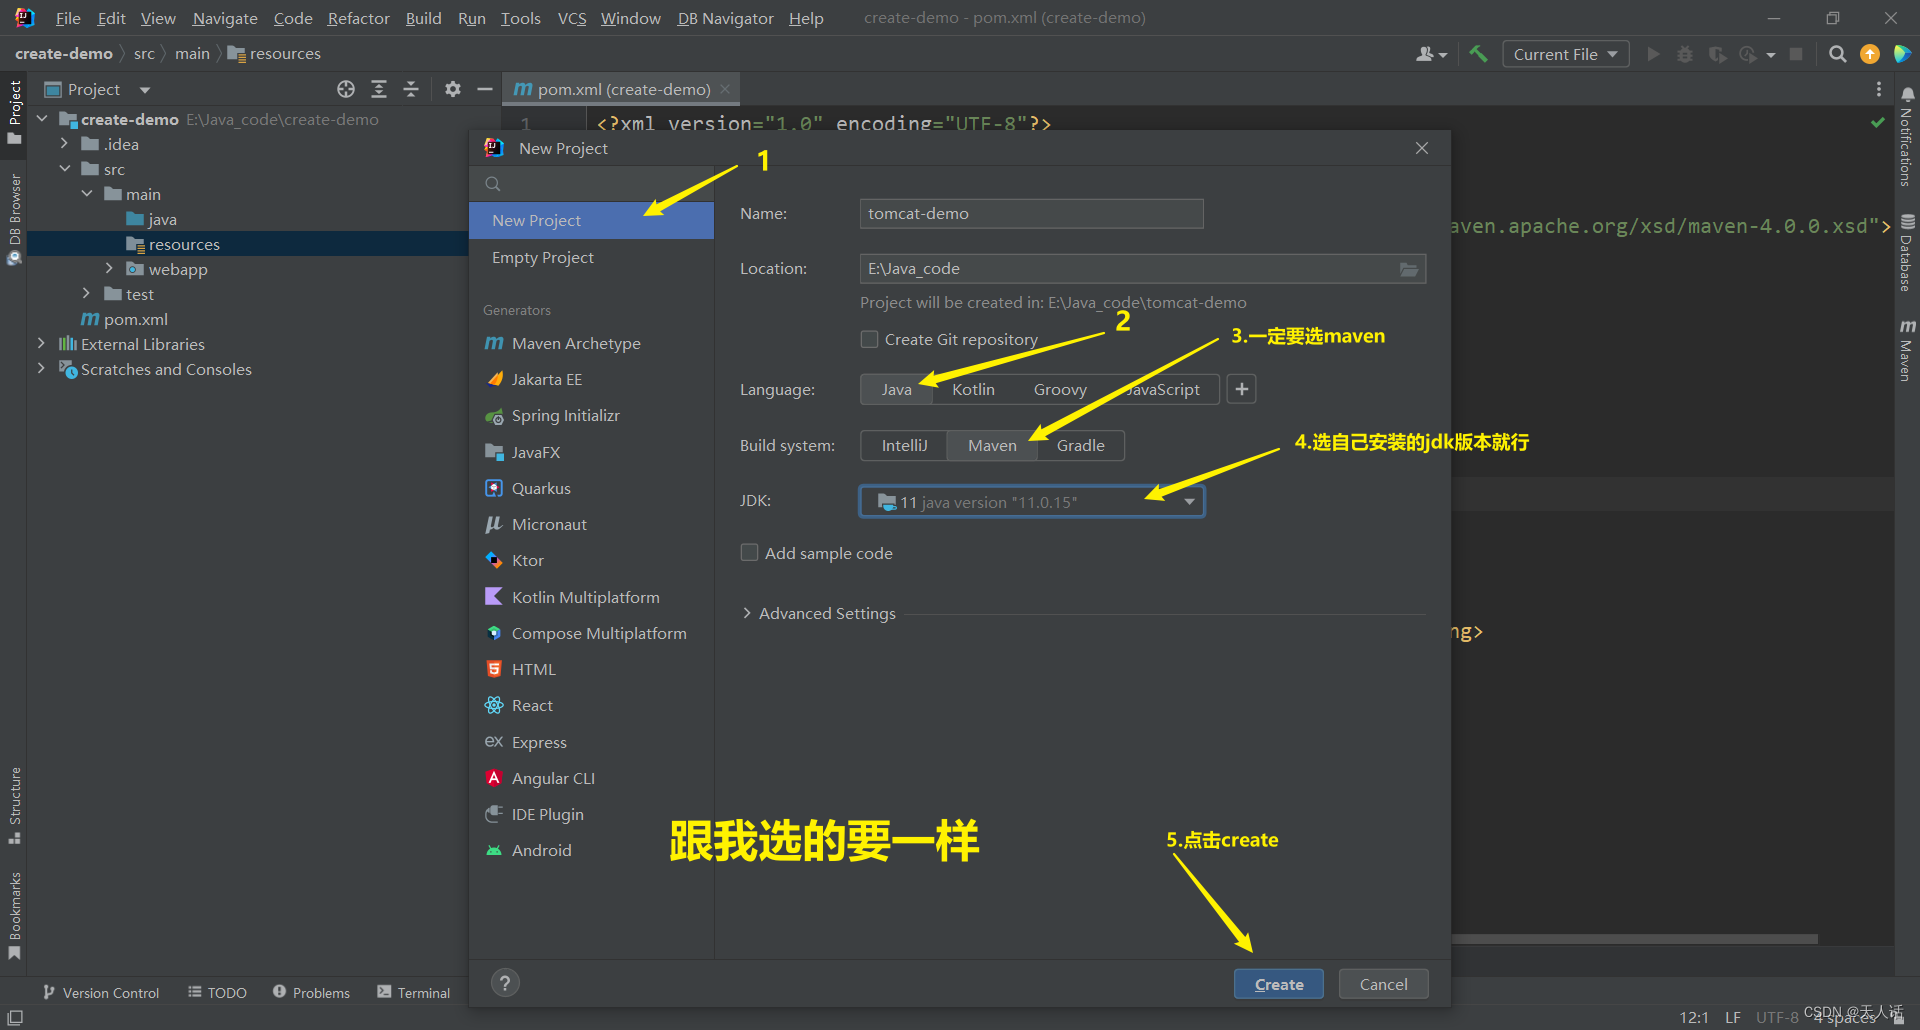Click the Search Everywhere magnifier icon
Screen dimensions: 1920x1030
[1837, 53]
